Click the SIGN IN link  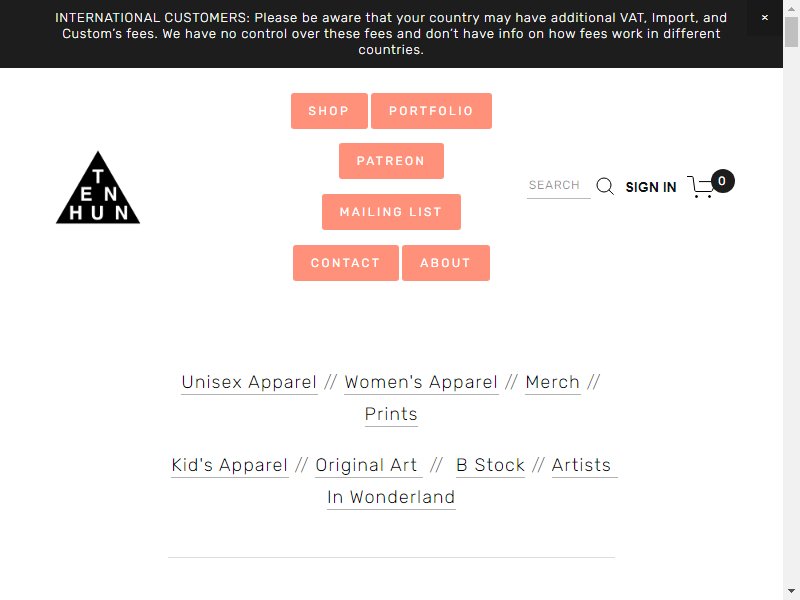click(x=651, y=187)
